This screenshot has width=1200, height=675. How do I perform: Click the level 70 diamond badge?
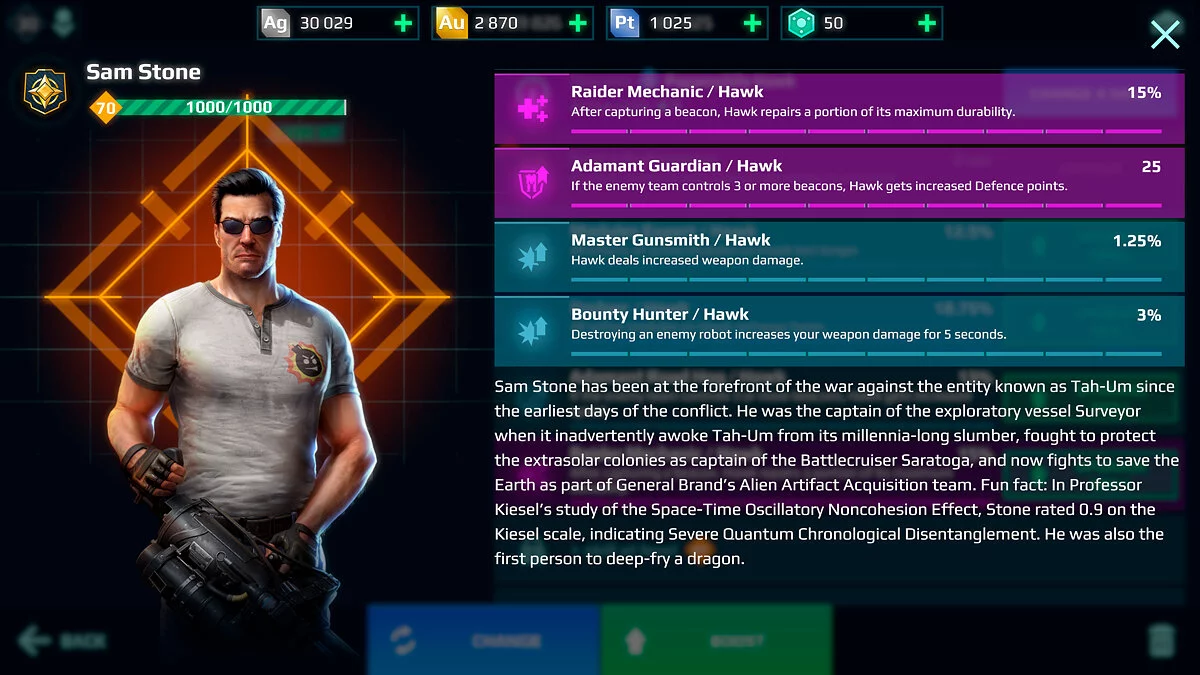104,107
